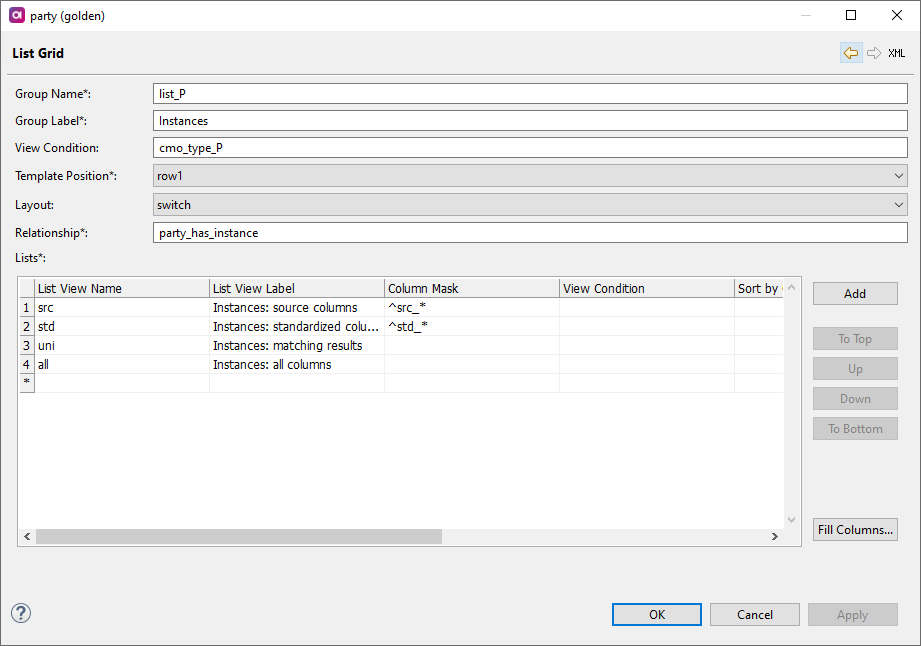This screenshot has width=921, height=646.
Task: Click the View Condition text field
Action: pos(530,148)
